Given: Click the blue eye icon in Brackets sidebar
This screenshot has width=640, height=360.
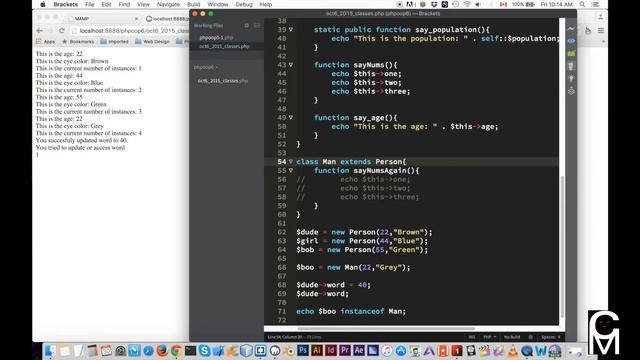Looking at the screenshot, I should pos(571,41).
